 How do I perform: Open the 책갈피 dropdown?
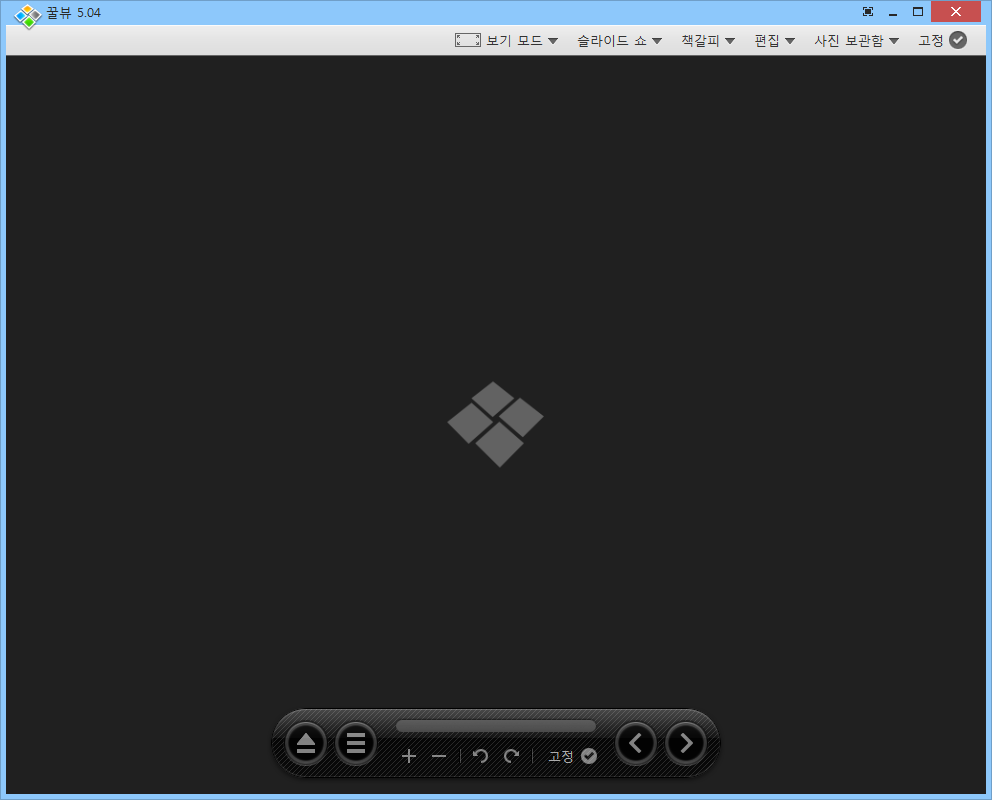click(708, 40)
